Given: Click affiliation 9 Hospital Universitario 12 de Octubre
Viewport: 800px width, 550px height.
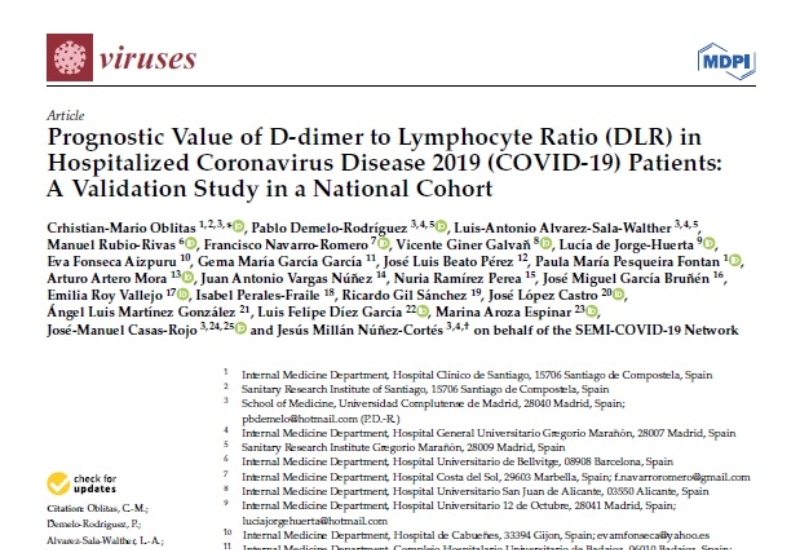Looking at the screenshot, I should 459,506.
